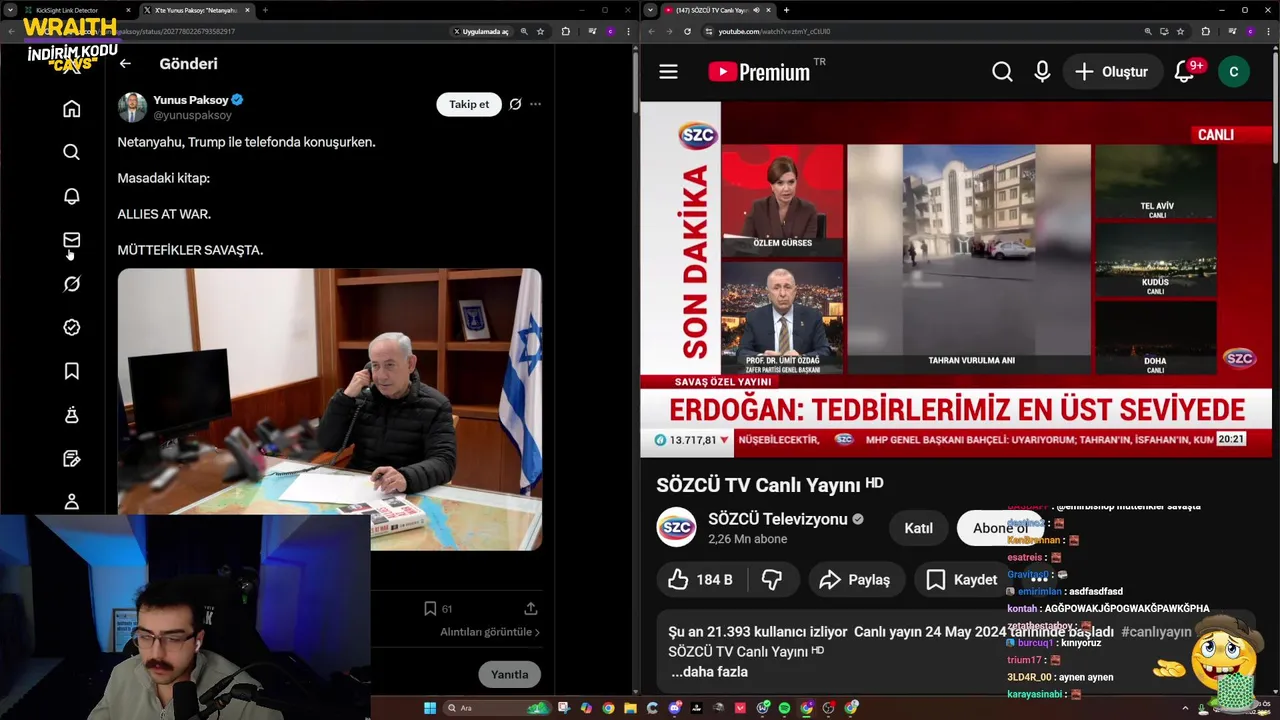
Task: Open Extensions puzzle icon in the YouTube browser
Action: pos(1205,31)
